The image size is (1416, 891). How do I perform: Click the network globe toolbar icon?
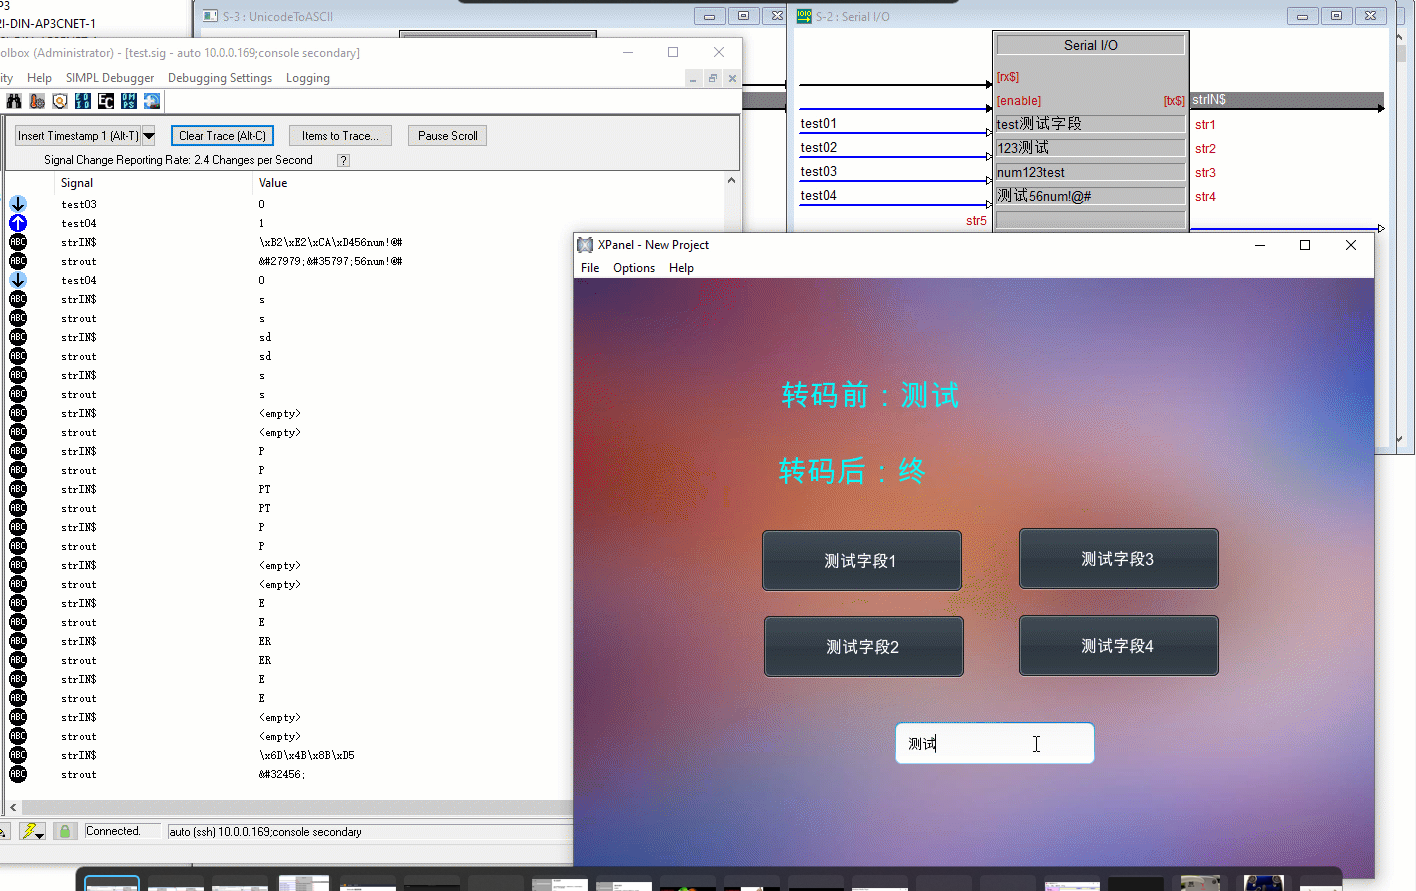point(151,100)
